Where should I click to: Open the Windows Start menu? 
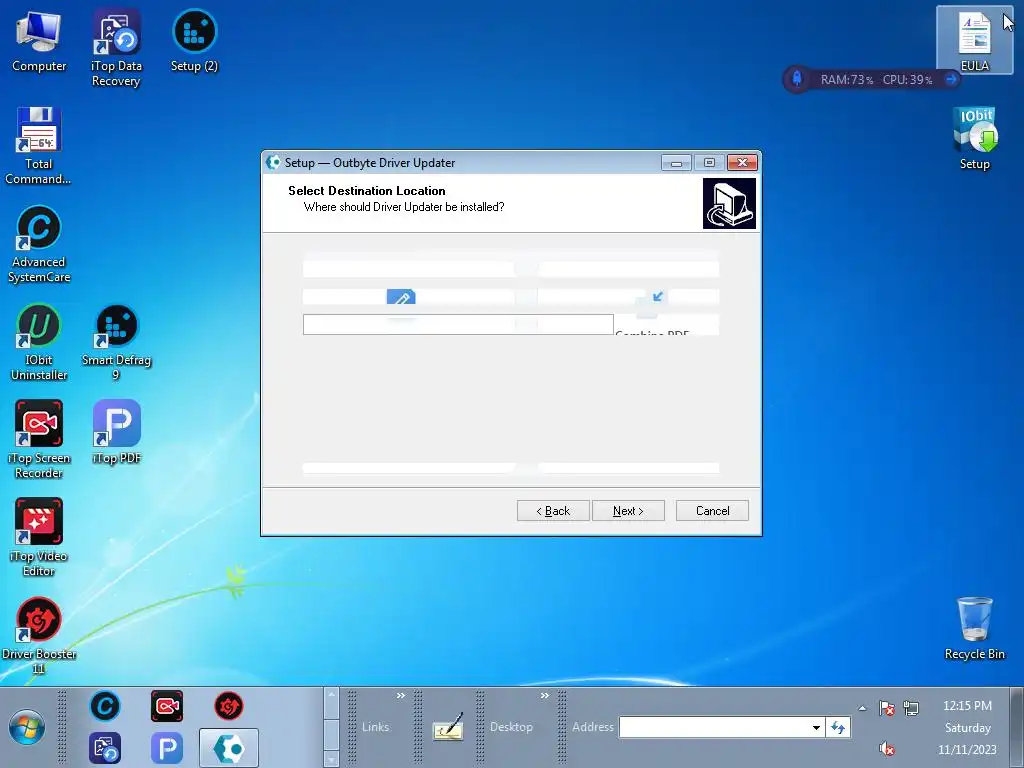coord(27,728)
